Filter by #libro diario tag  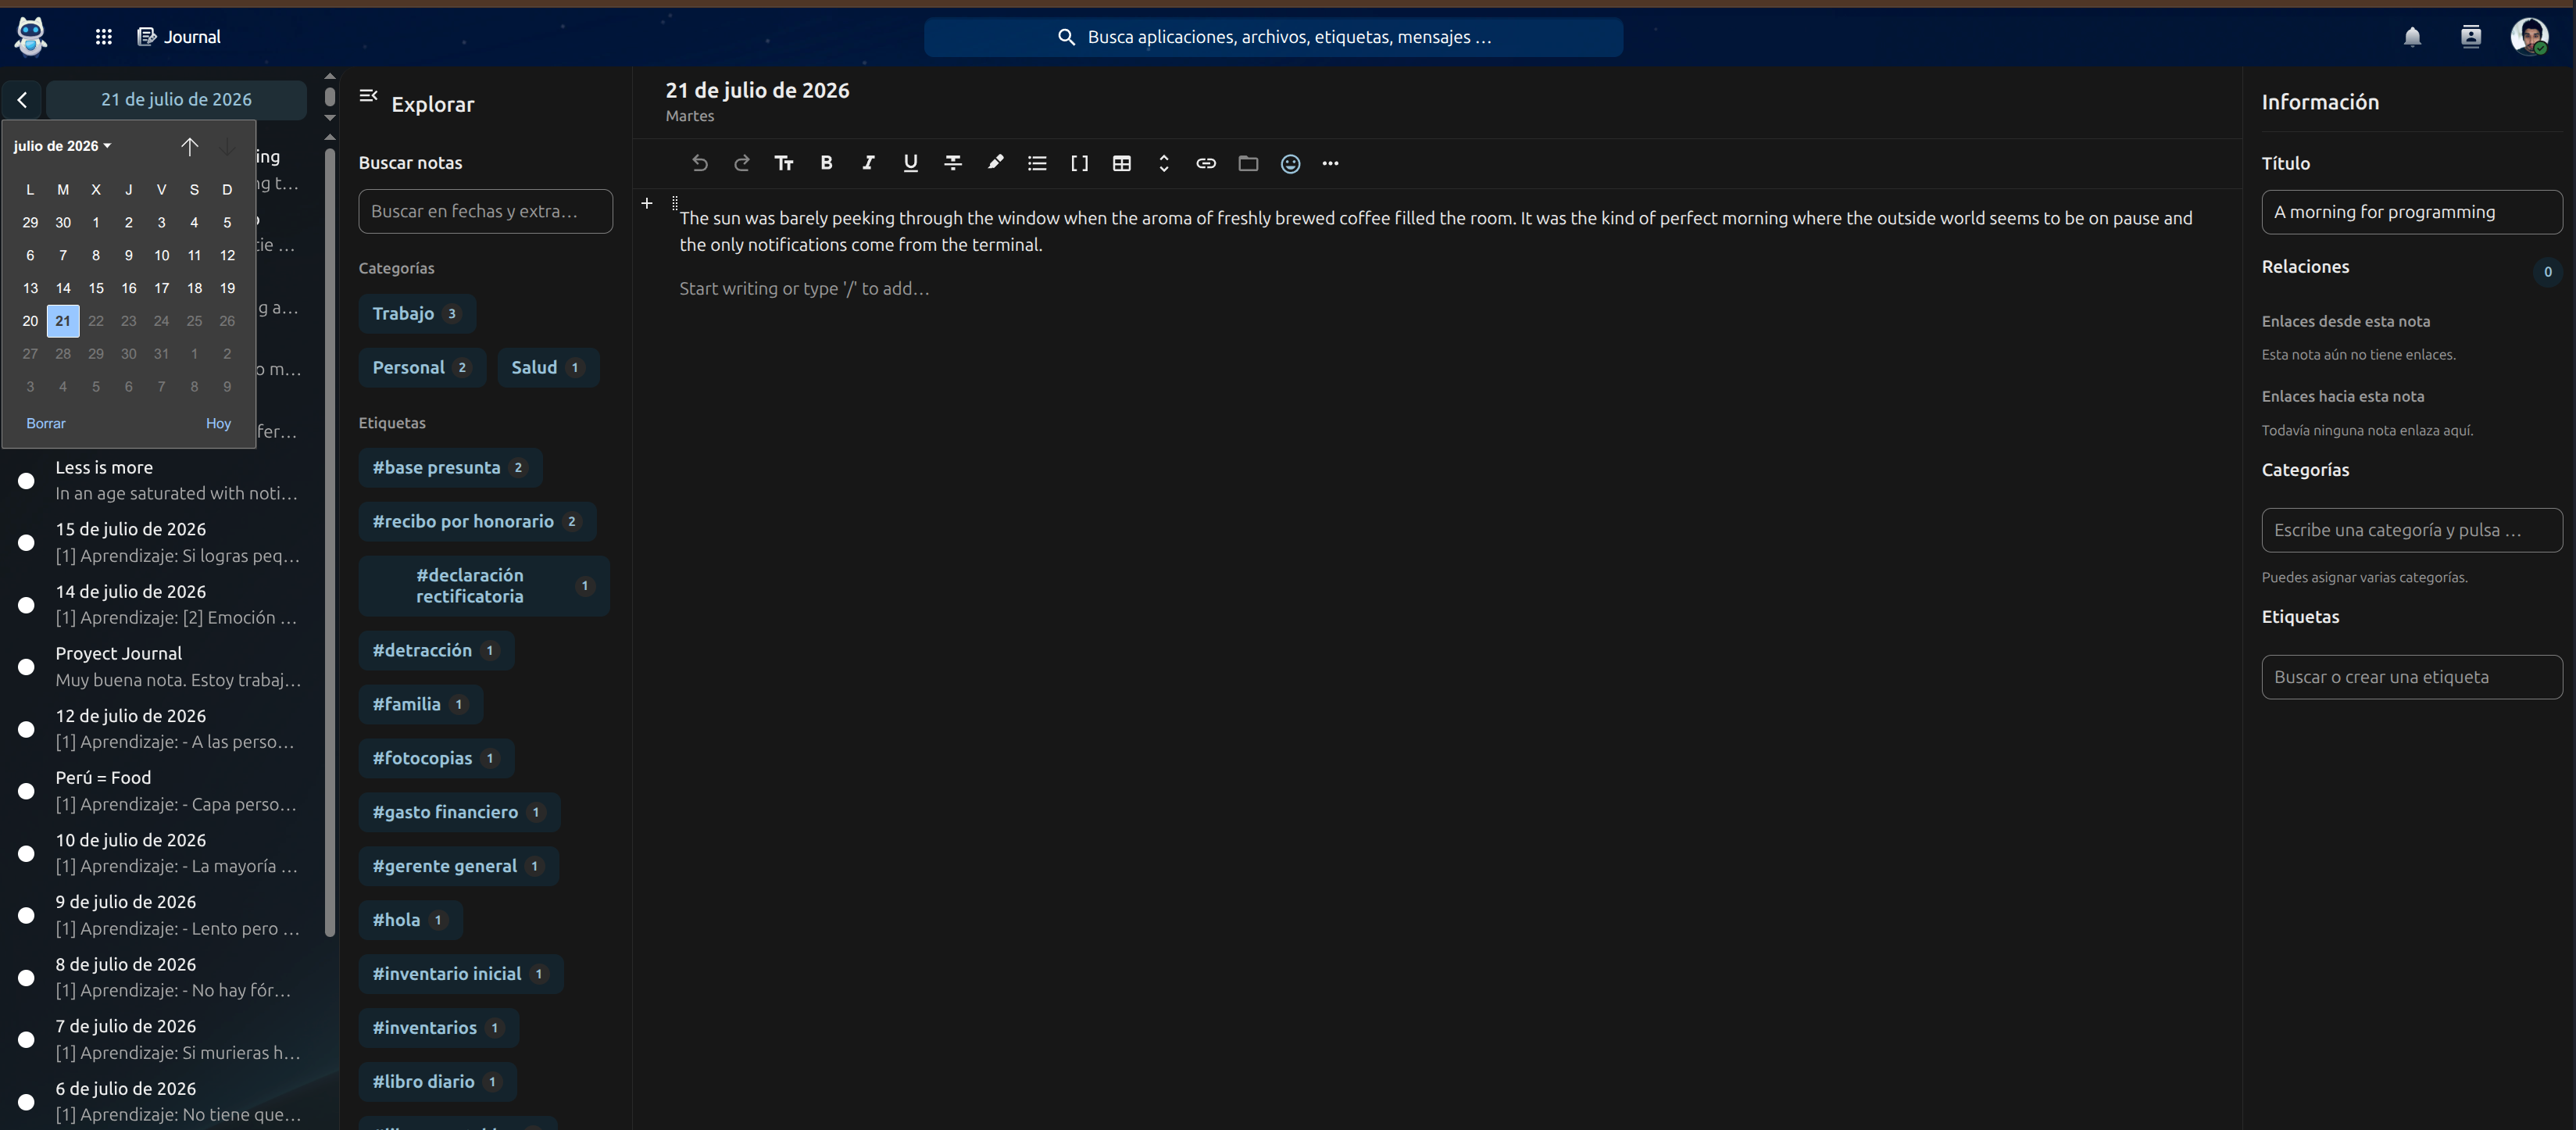(x=438, y=1081)
